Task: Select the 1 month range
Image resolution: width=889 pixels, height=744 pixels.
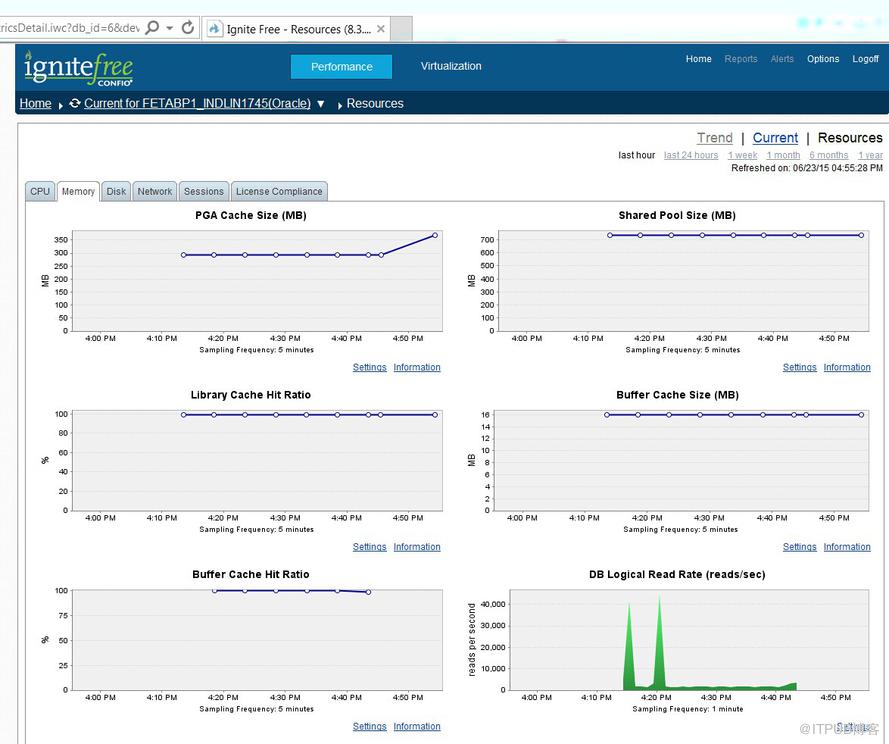Action: 783,155
